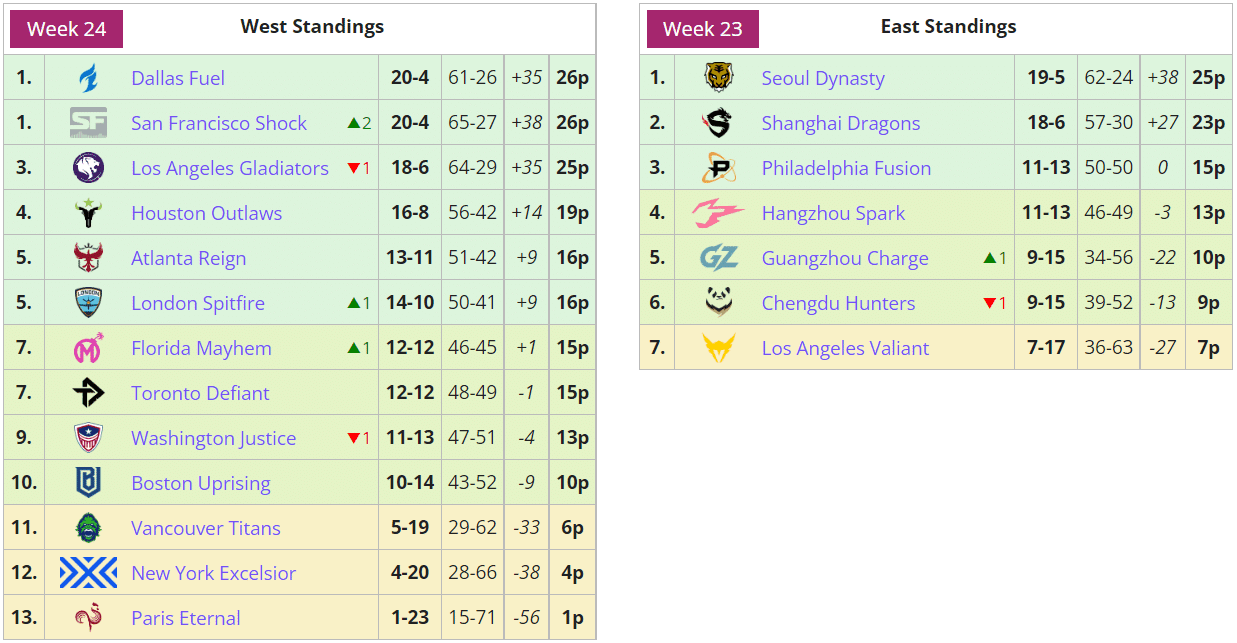Go to Vancouver Titans team page
The image size is (1237, 643).
coord(205,528)
